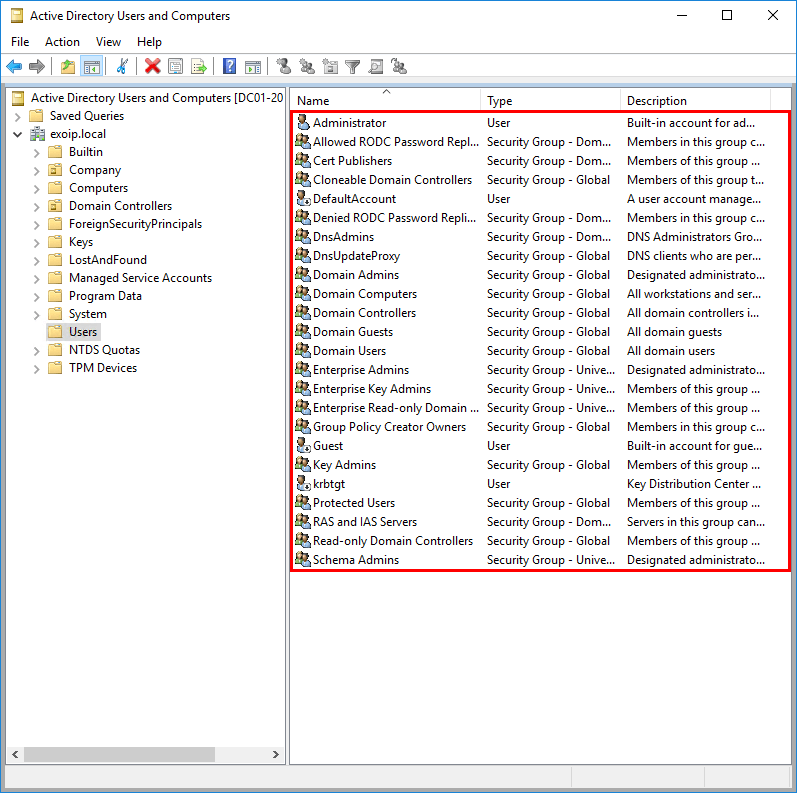Click the Administrator user icon
797x793 pixels.
(303, 122)
